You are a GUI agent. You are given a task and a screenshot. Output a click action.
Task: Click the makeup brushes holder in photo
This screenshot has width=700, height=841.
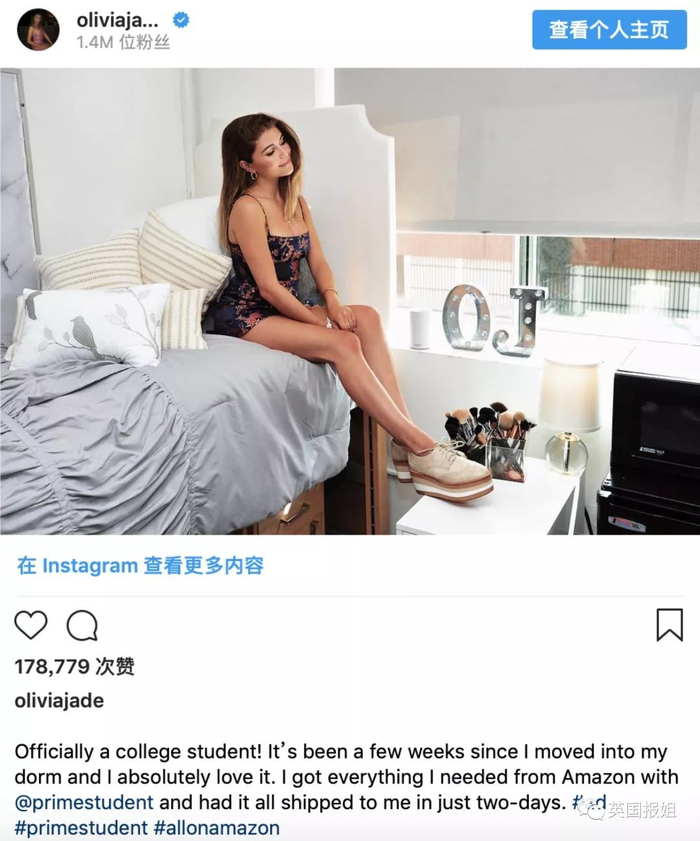489,440
